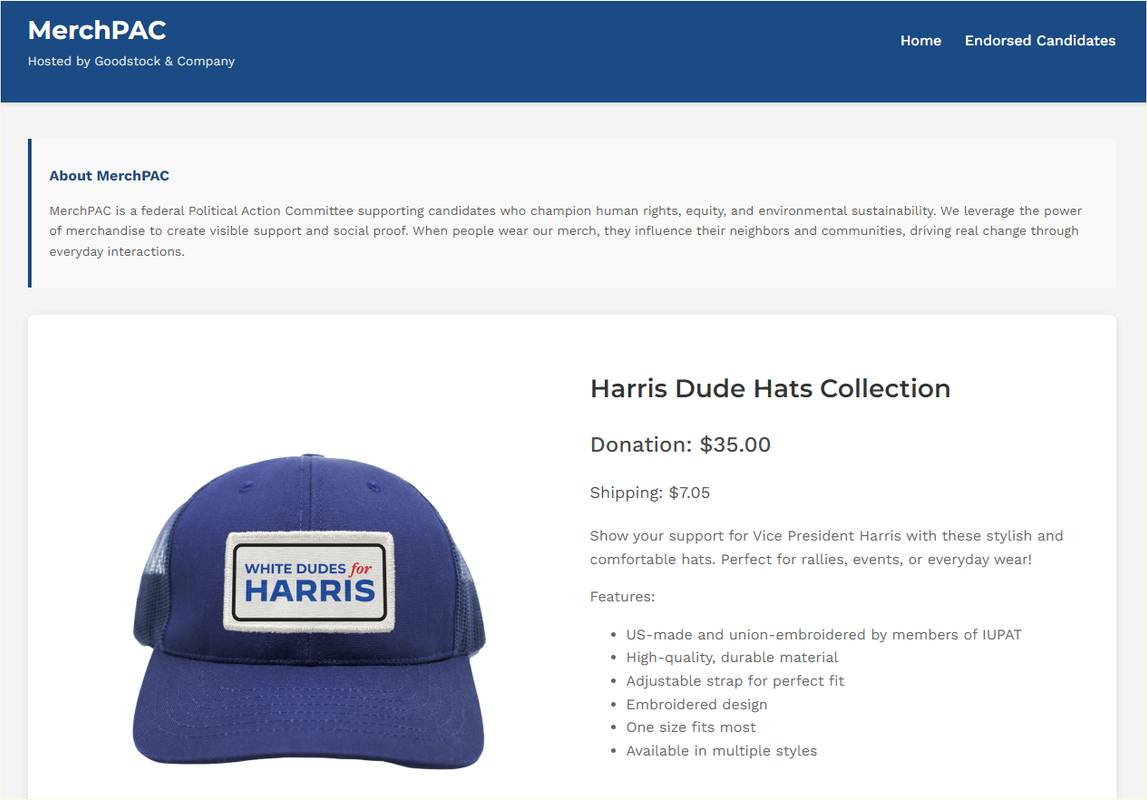Click the Harris Dude Hats Collection title
Viewport: 1147px width, 800px height.
770,388
